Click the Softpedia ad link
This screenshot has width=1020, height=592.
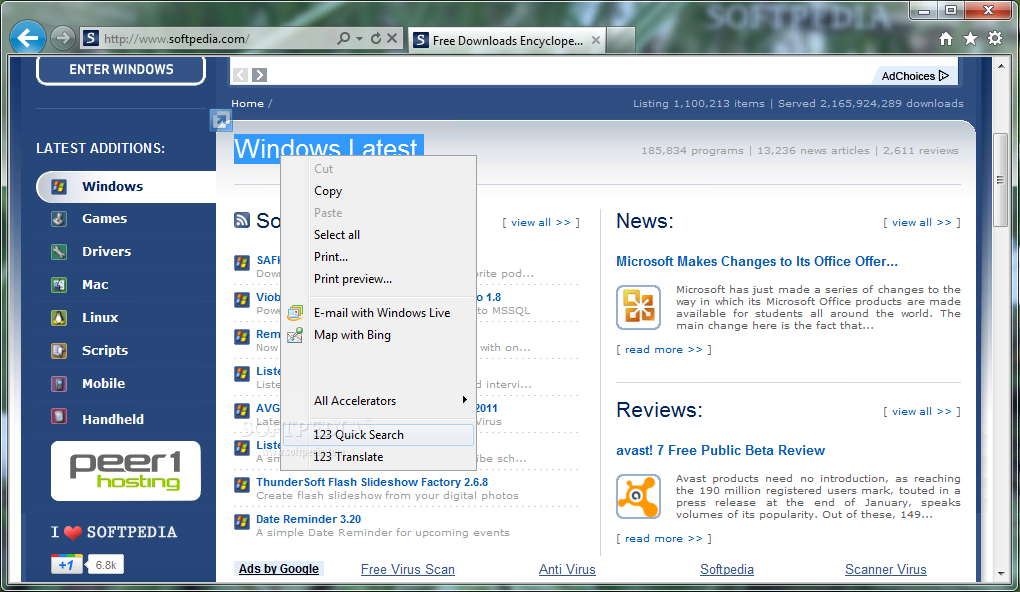click(x=727, y=569)
